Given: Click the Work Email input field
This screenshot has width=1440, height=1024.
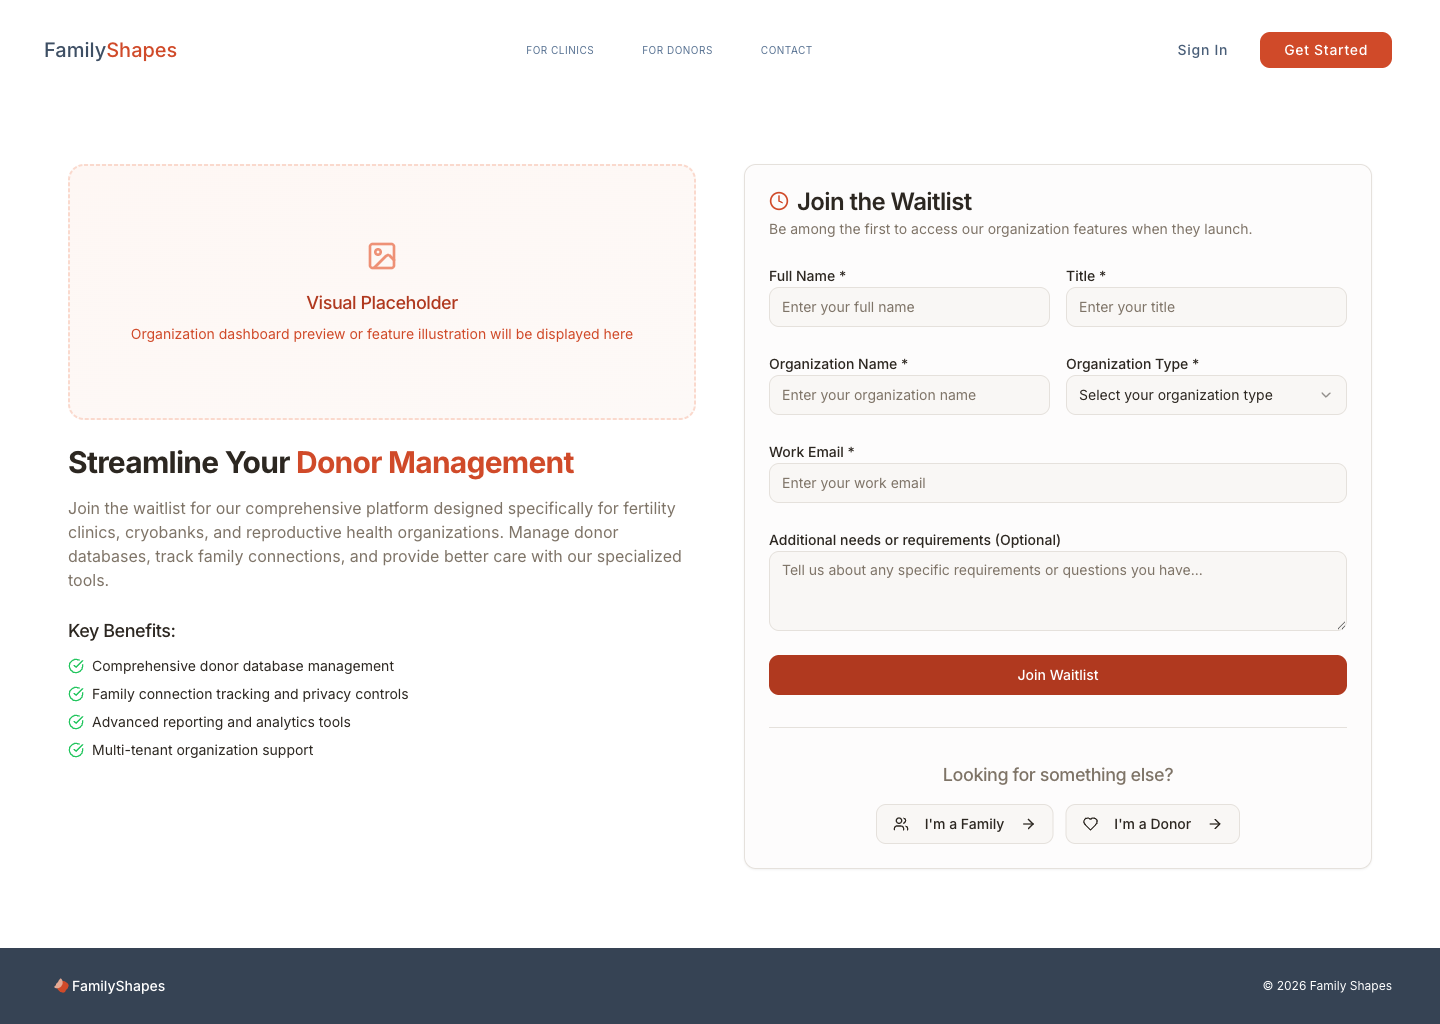Looking at the screenshot, I should click(1057, 483).
